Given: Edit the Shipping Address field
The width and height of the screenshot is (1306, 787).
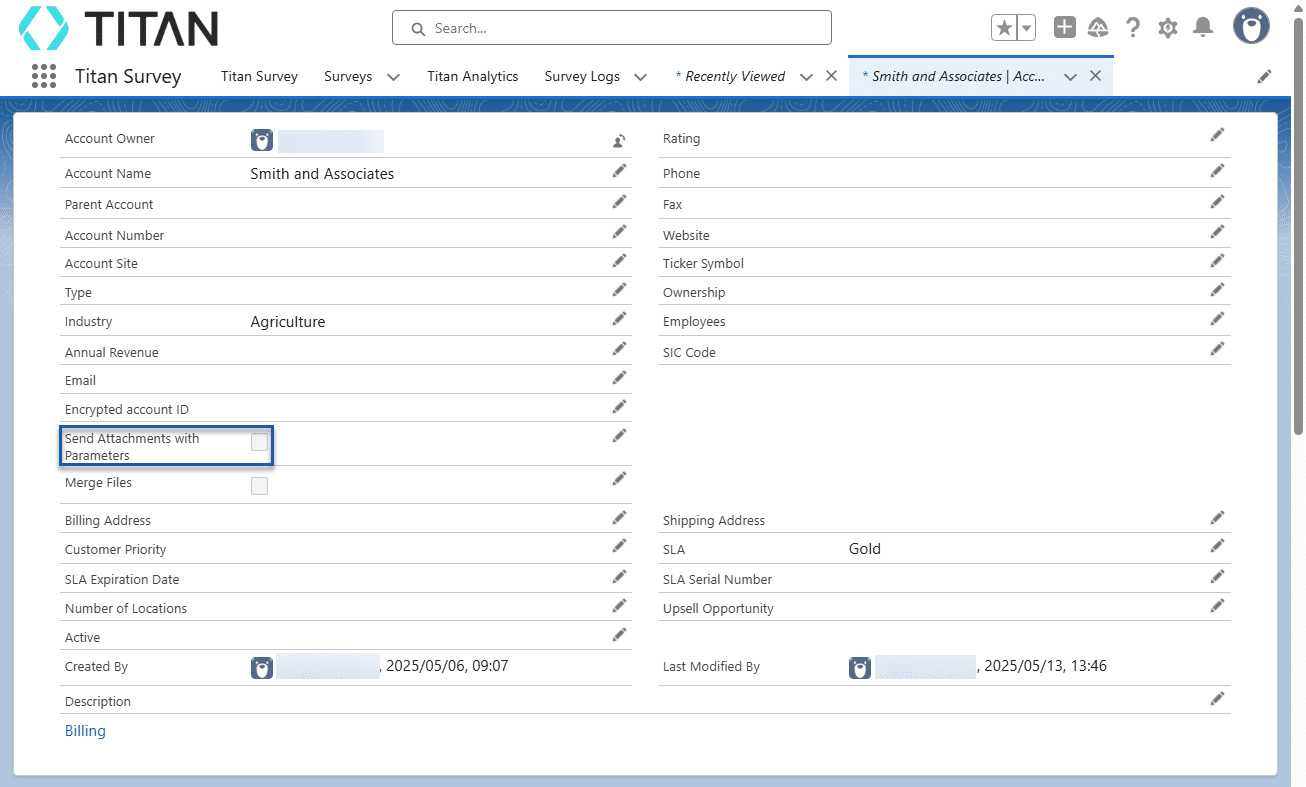Looking at the screenshot, I should 1217,518.
